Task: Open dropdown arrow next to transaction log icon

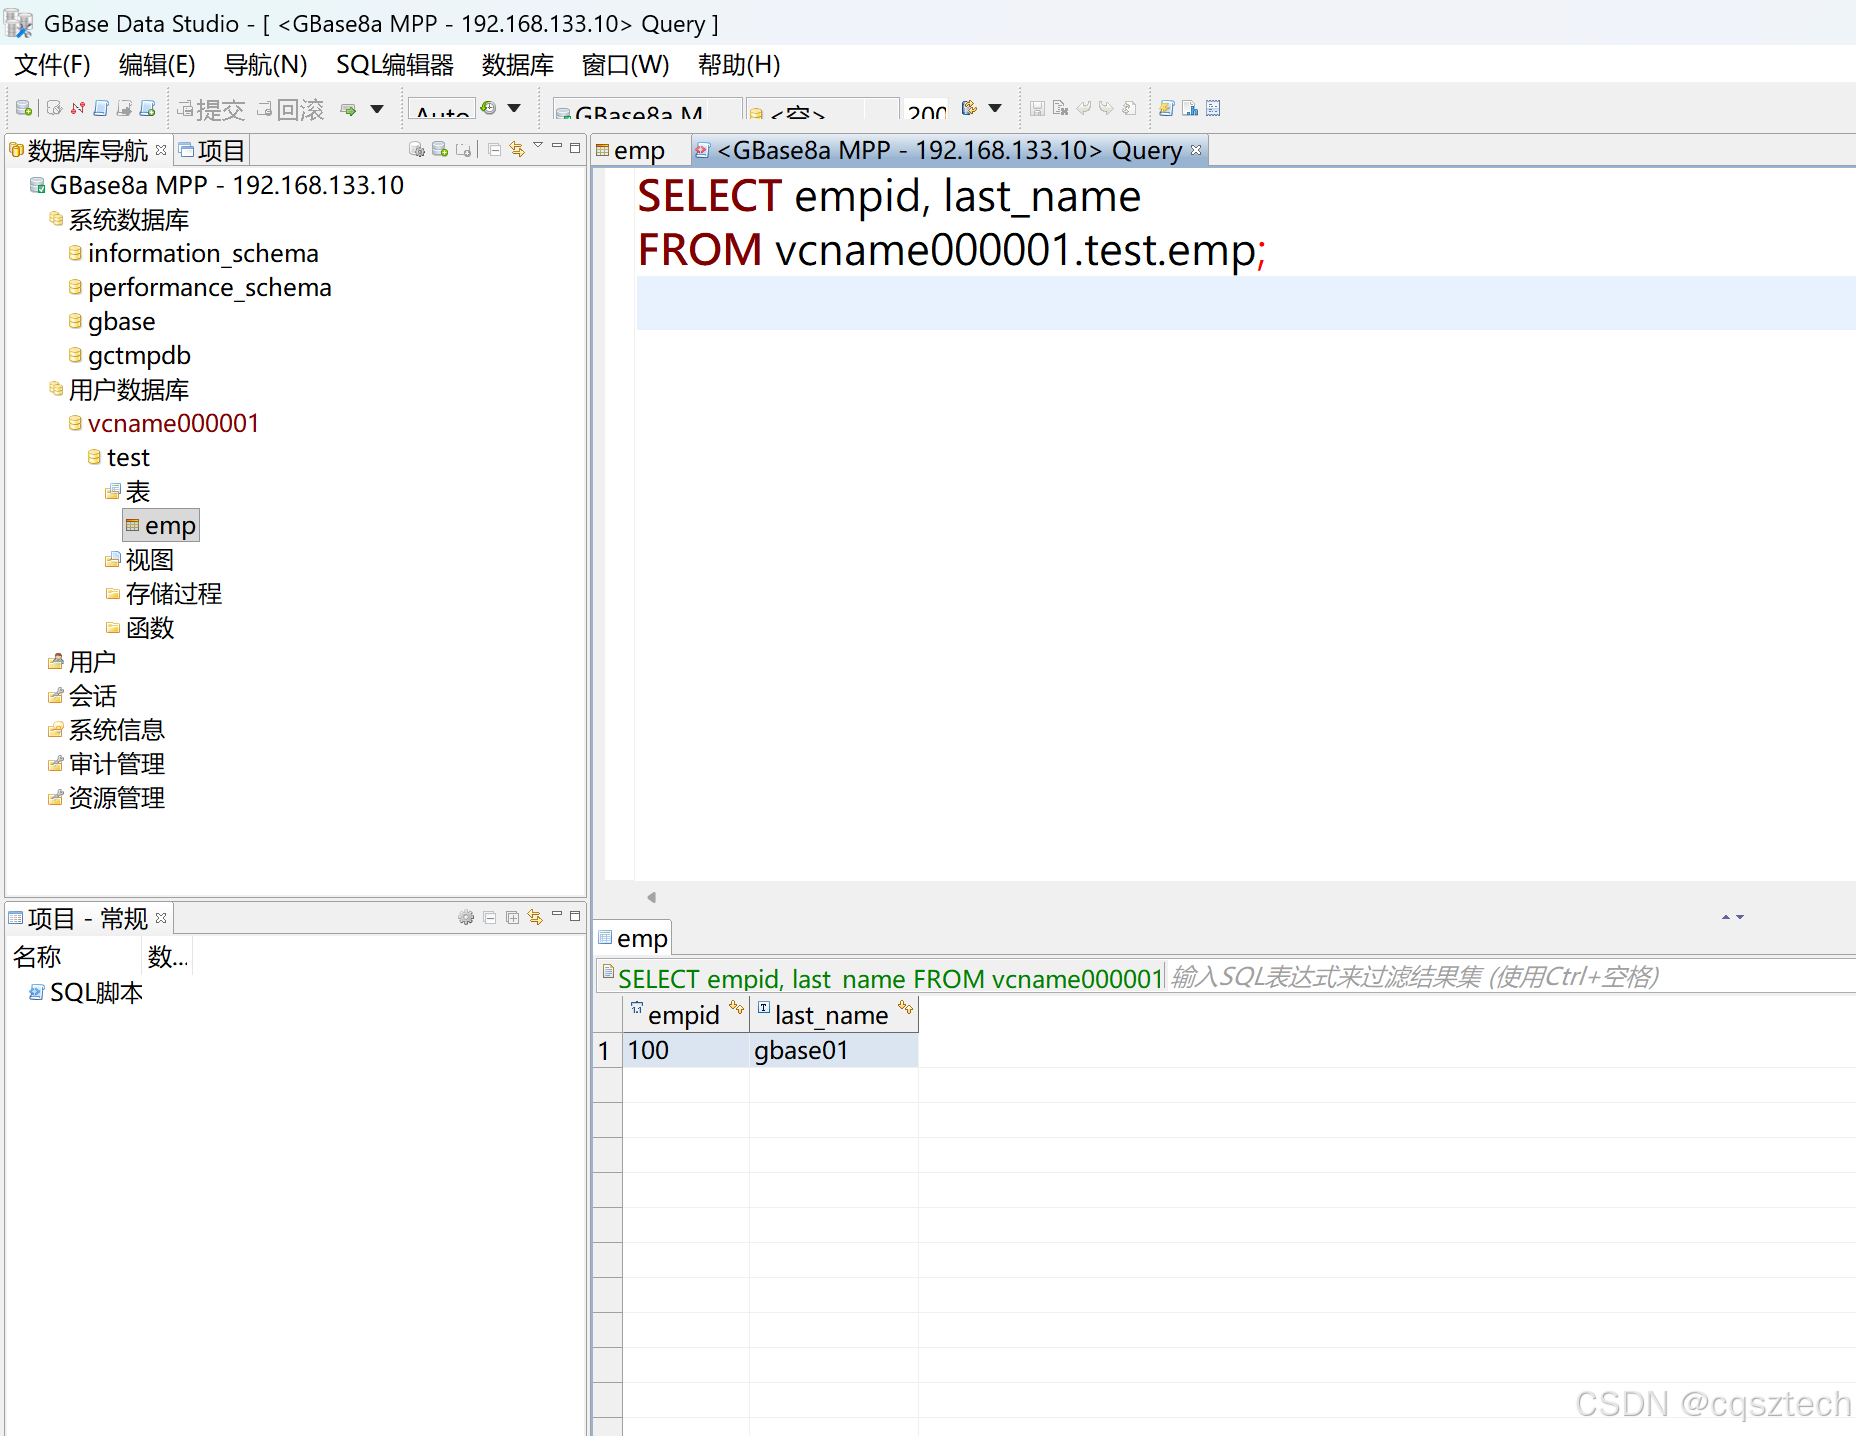Action: click(x=514, y=108)
